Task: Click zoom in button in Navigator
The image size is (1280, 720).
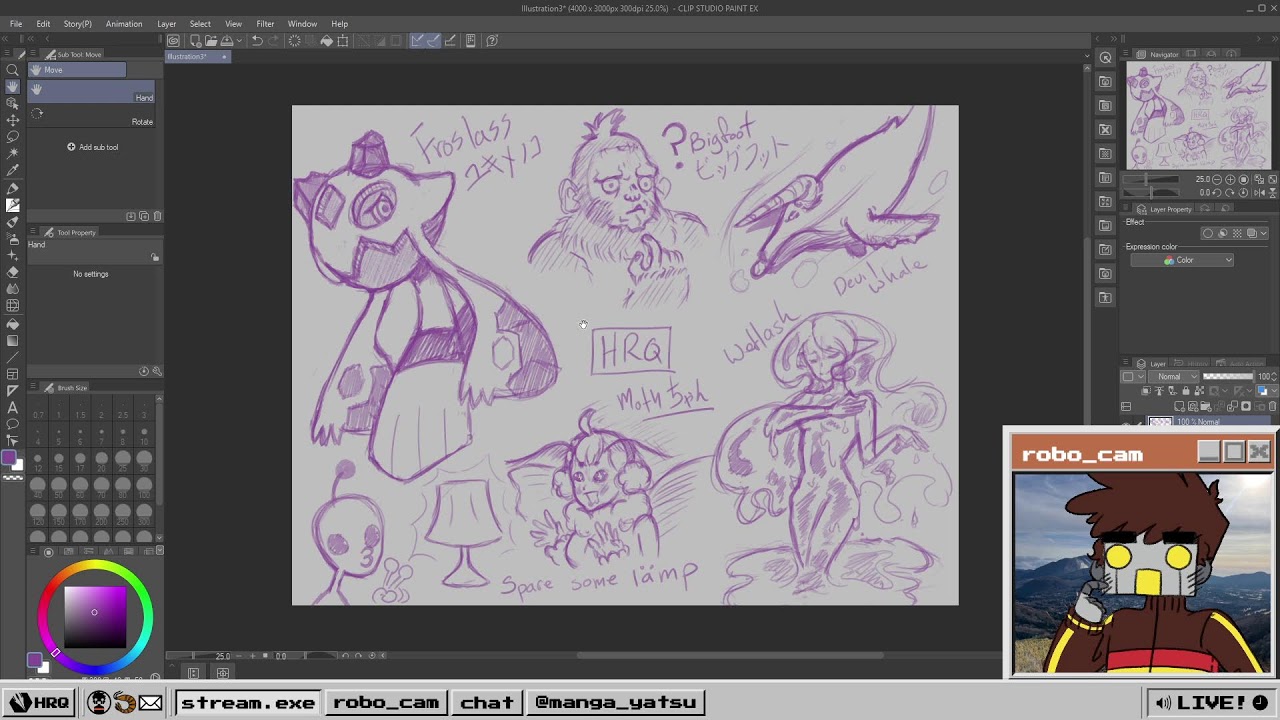Action: (1232, 180)
